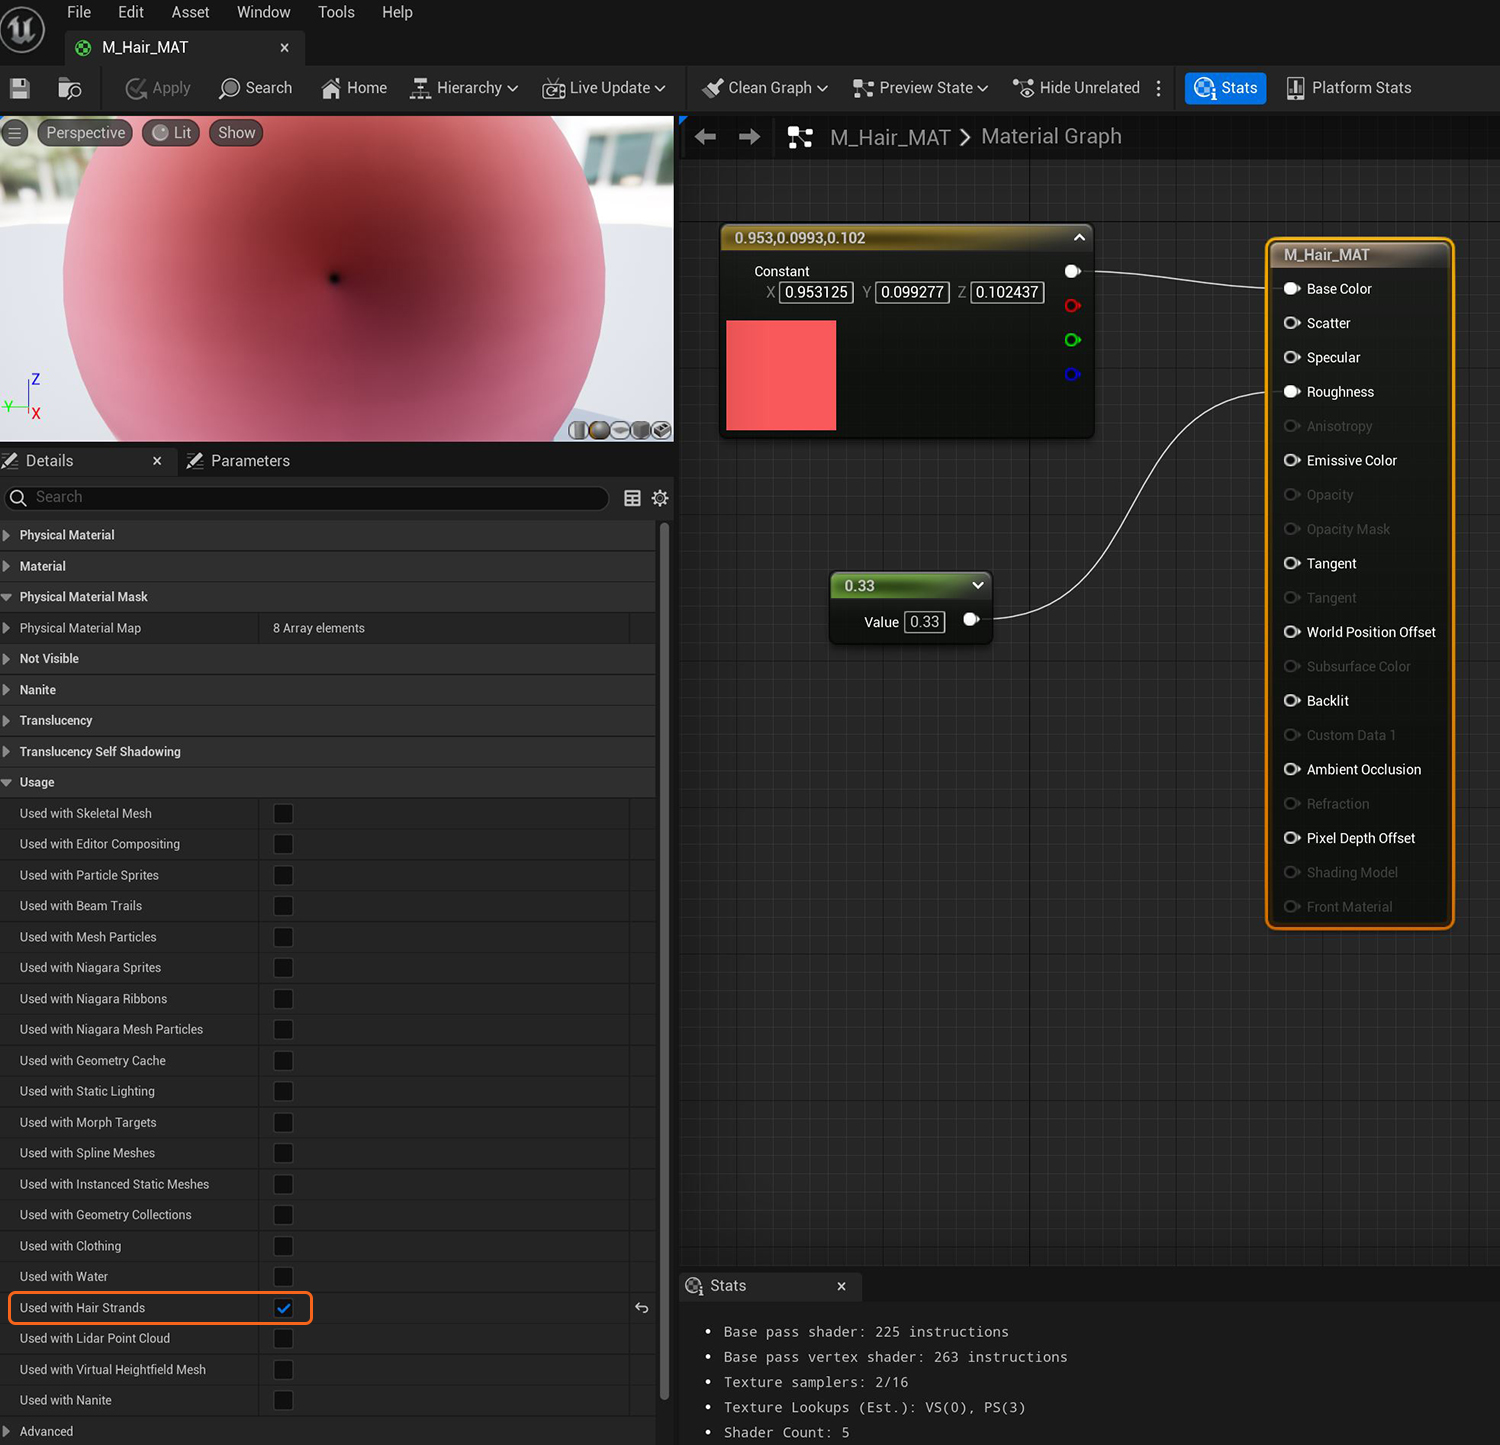Expand the Advanced section
The width and height of the screenshot is (1500, 1445).
(x=7, y=1432)
